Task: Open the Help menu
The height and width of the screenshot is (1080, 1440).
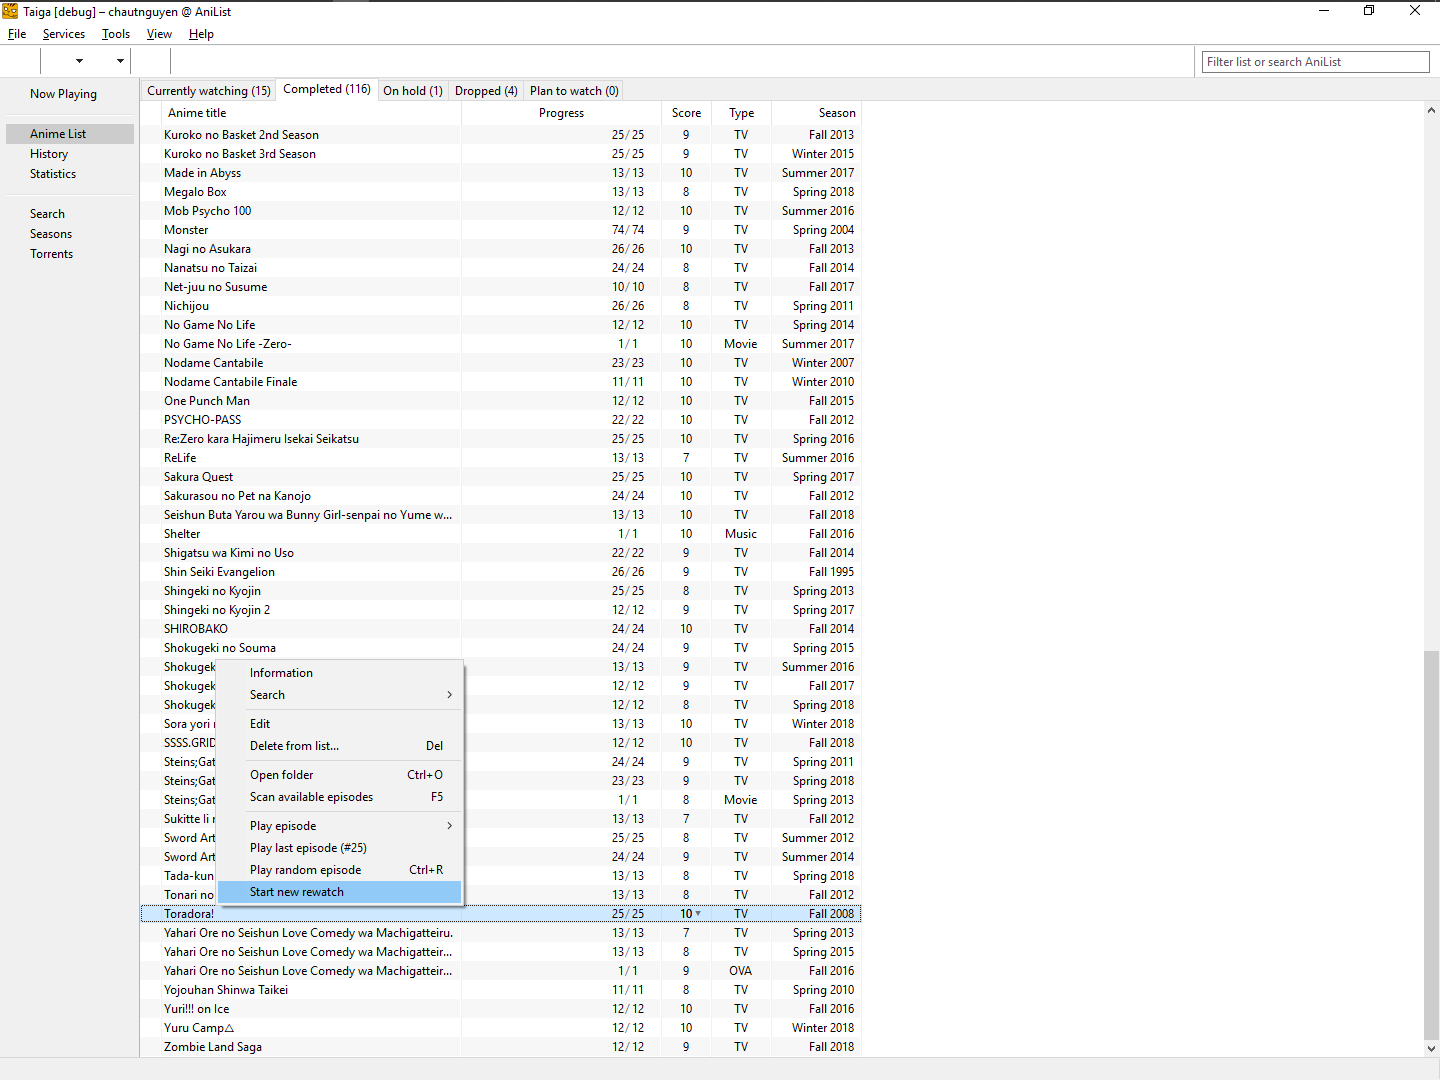Action: tap(201, 34)
